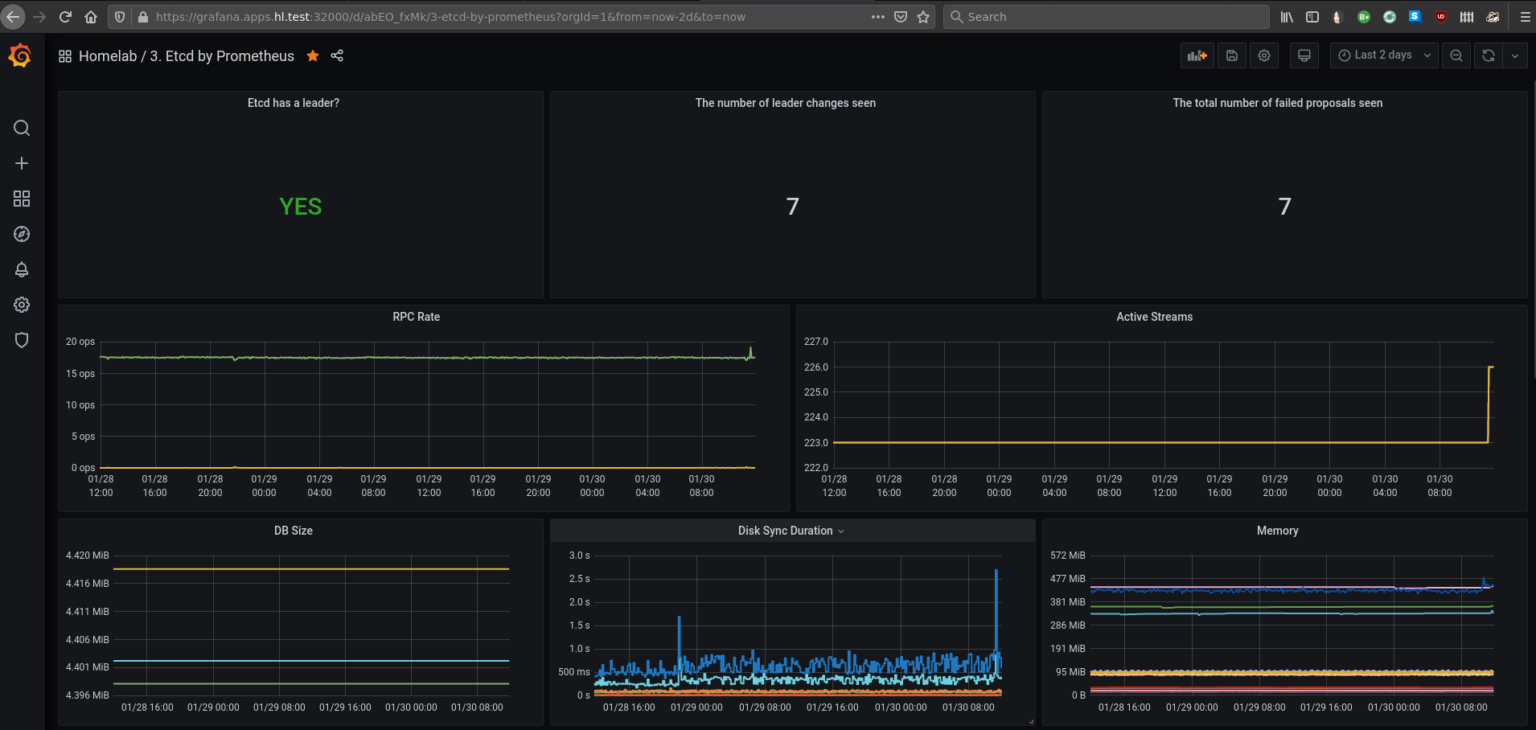Open the Alerting bell icon in sidebar
The height and width of the screenshot is (730, 1536).
pos(21,269)
